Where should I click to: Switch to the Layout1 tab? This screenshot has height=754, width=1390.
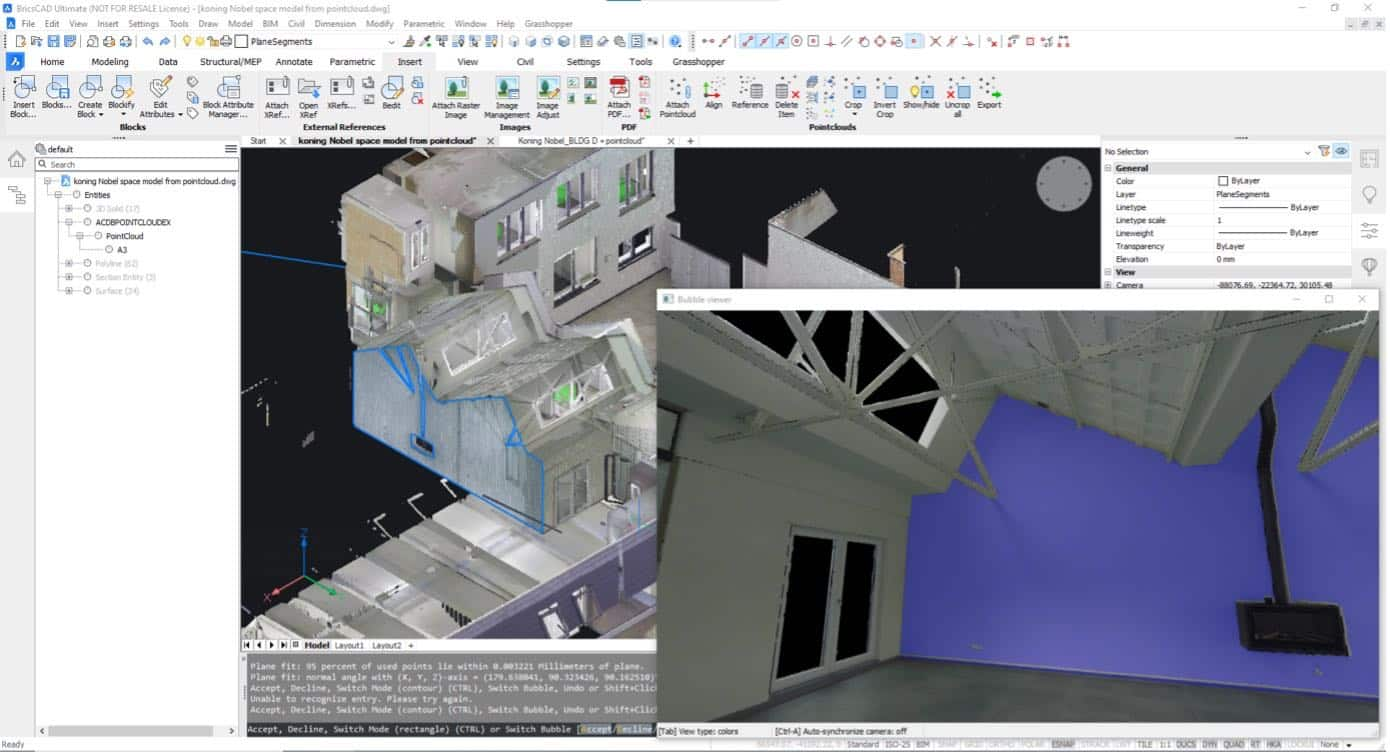tap(349, 645)
